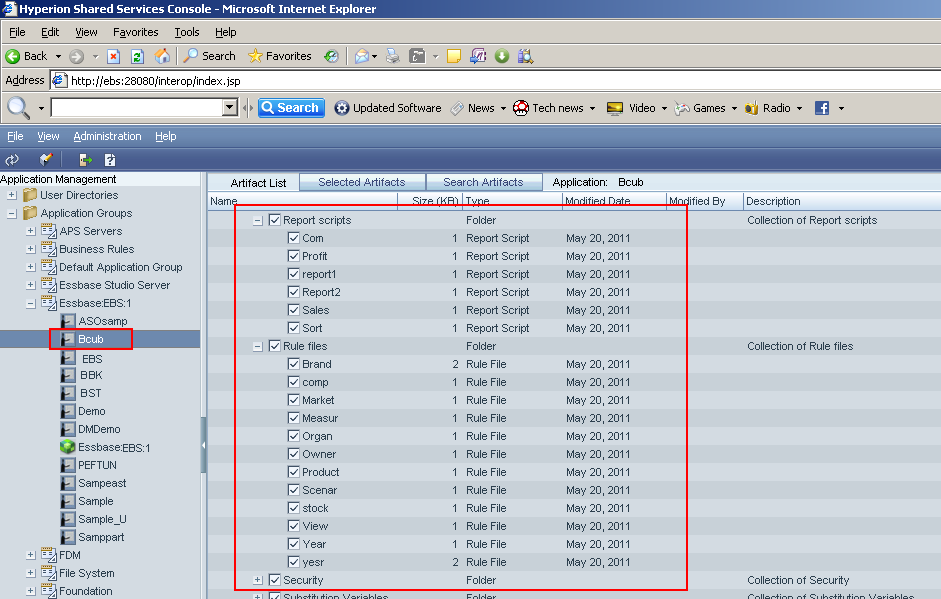
Task: Select the pencil Edit icon in the toolbar
Action: click(x=46, y=159)
